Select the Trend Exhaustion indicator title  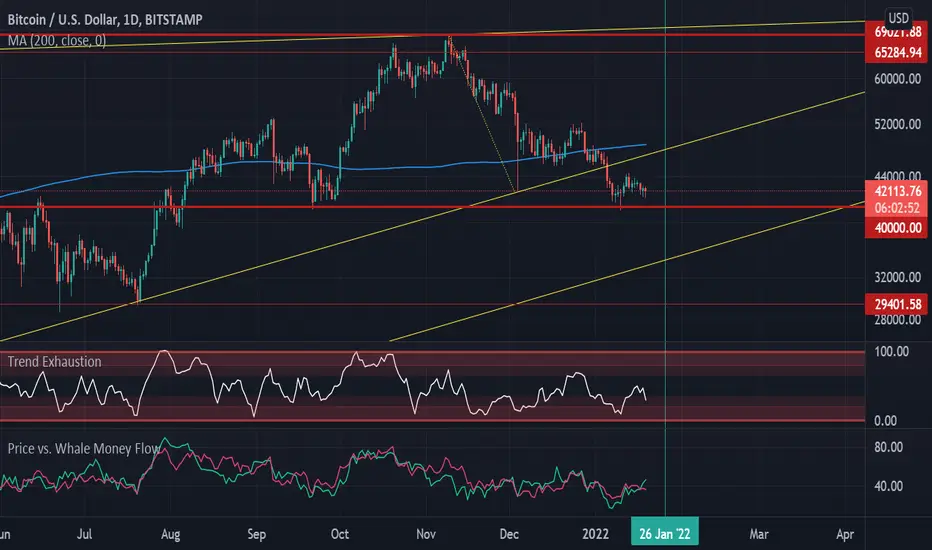(x=54, y=362)
